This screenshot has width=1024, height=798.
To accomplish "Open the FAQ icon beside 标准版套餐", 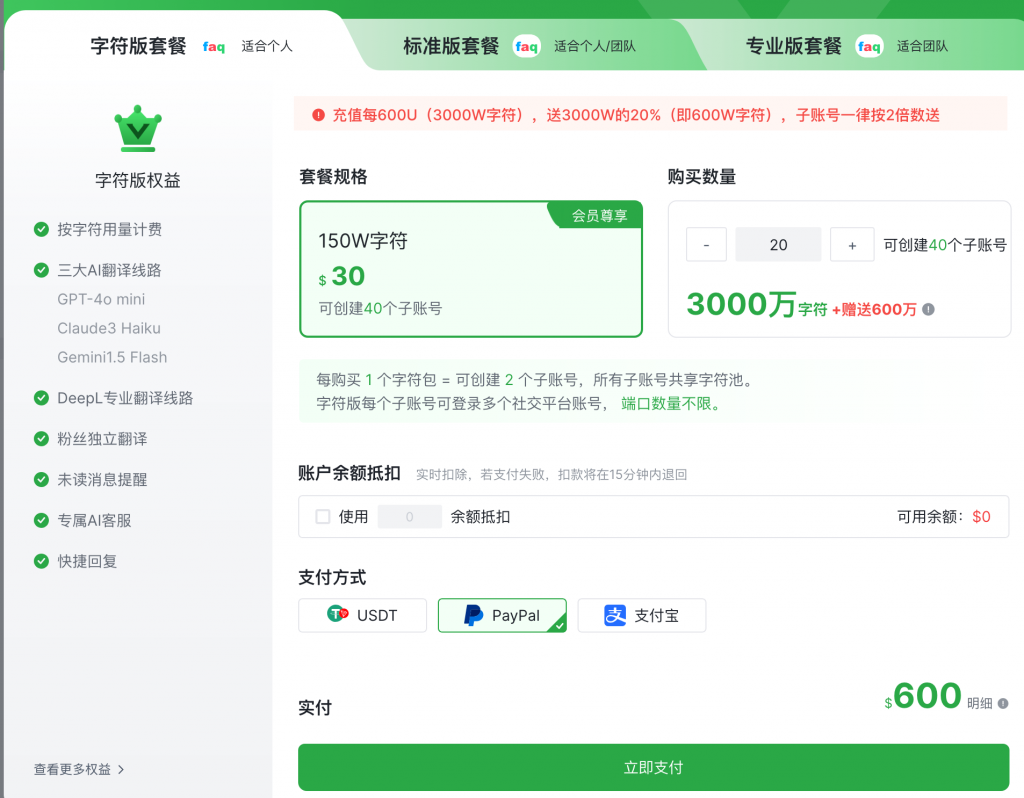I will pos(526,46).
